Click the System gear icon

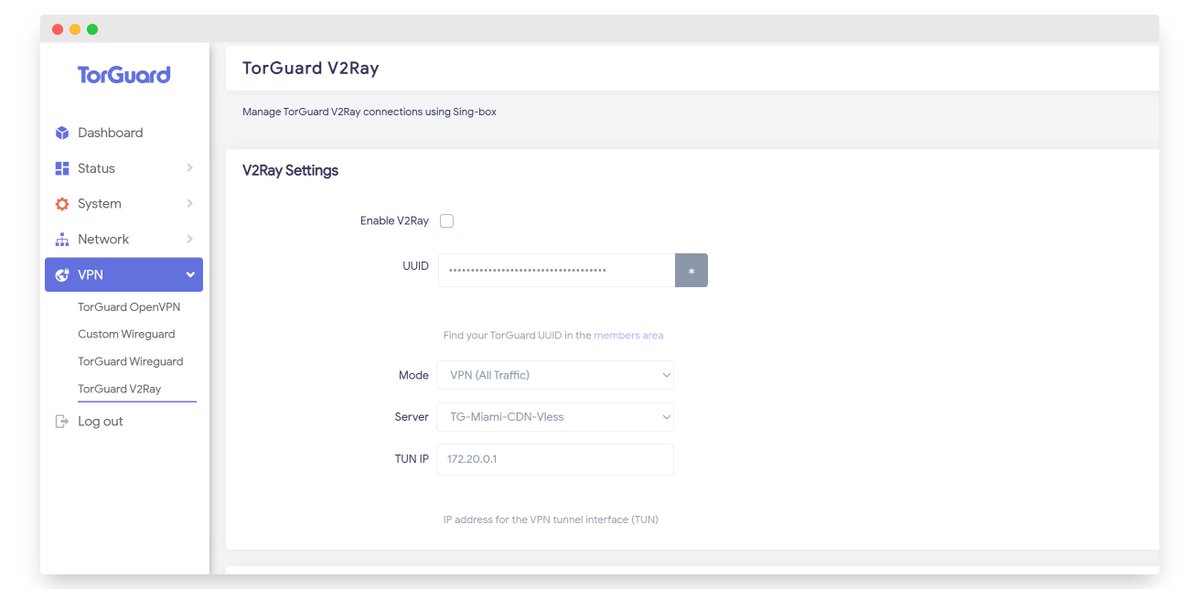[62, 204]
